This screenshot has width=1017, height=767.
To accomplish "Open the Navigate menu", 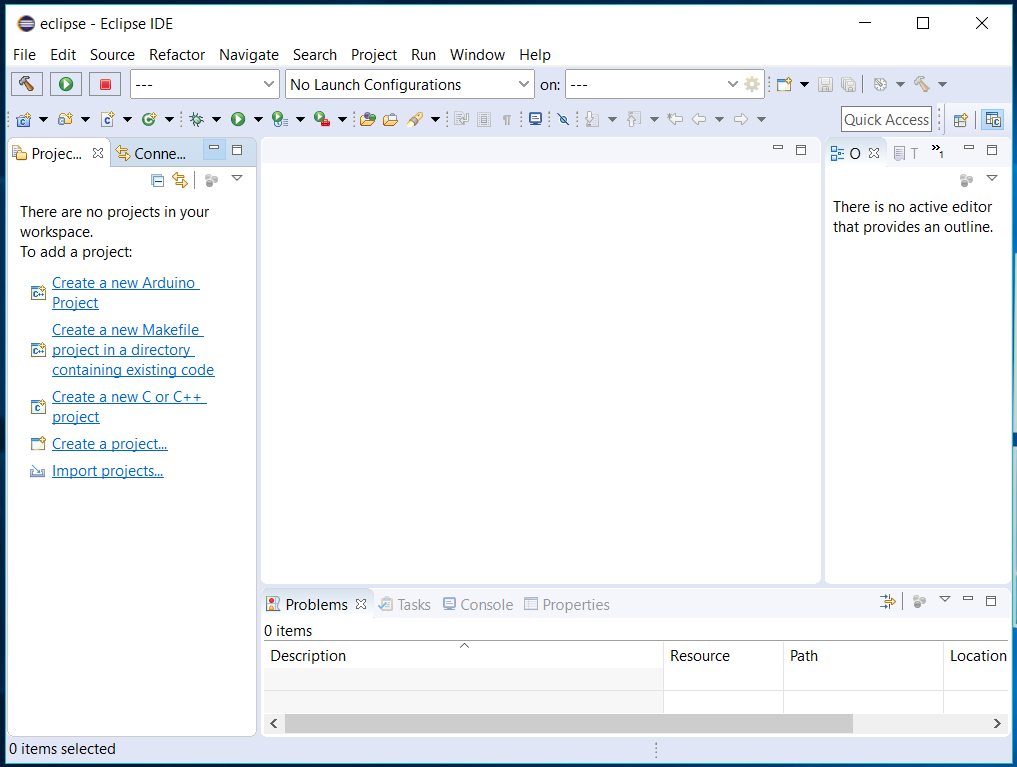I will 249,54.
